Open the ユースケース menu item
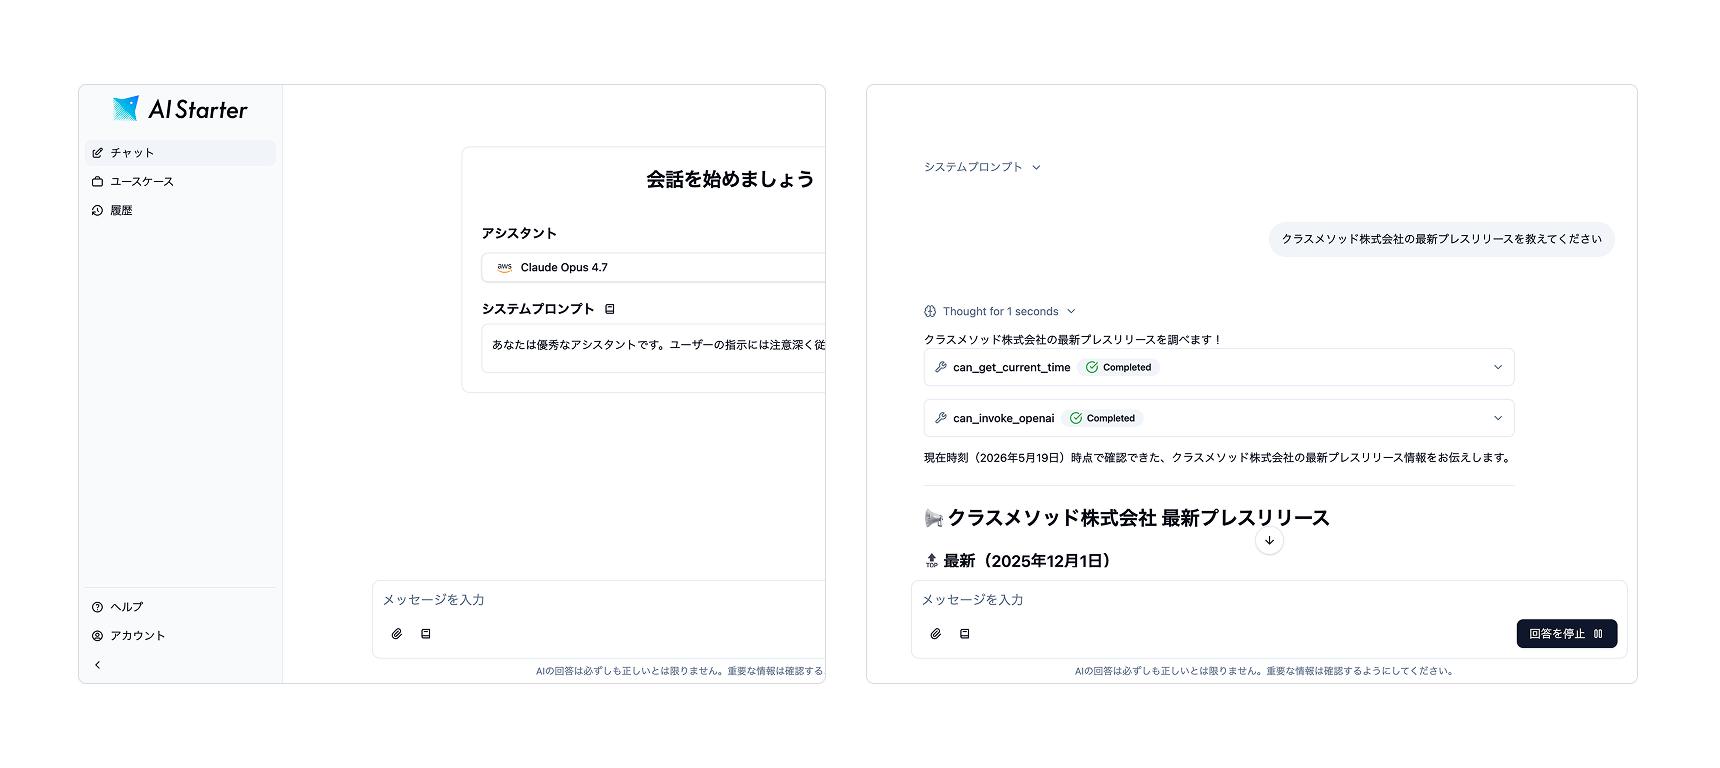Viewport: 1720px width, 768px height. 180,182
